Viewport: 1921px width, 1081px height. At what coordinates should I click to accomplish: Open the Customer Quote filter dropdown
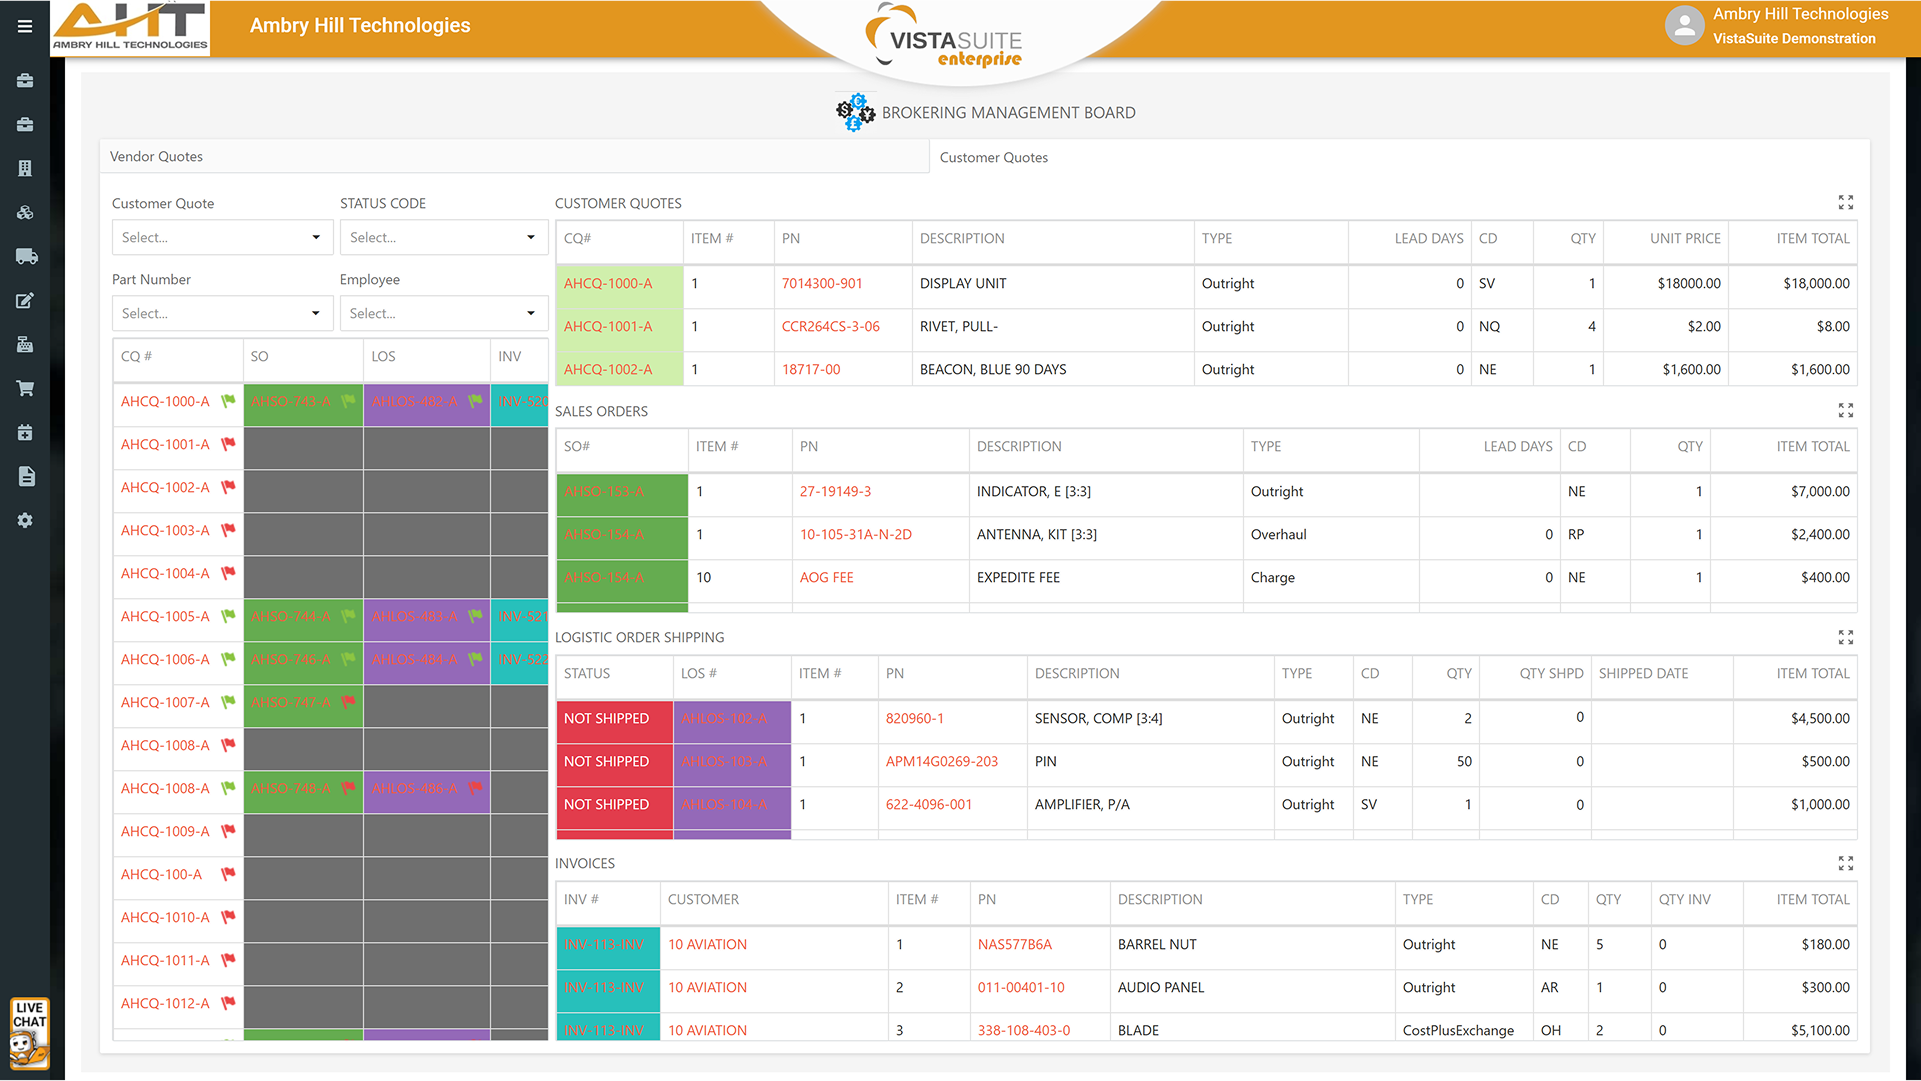pyautogui.click(x=221, y=238)
